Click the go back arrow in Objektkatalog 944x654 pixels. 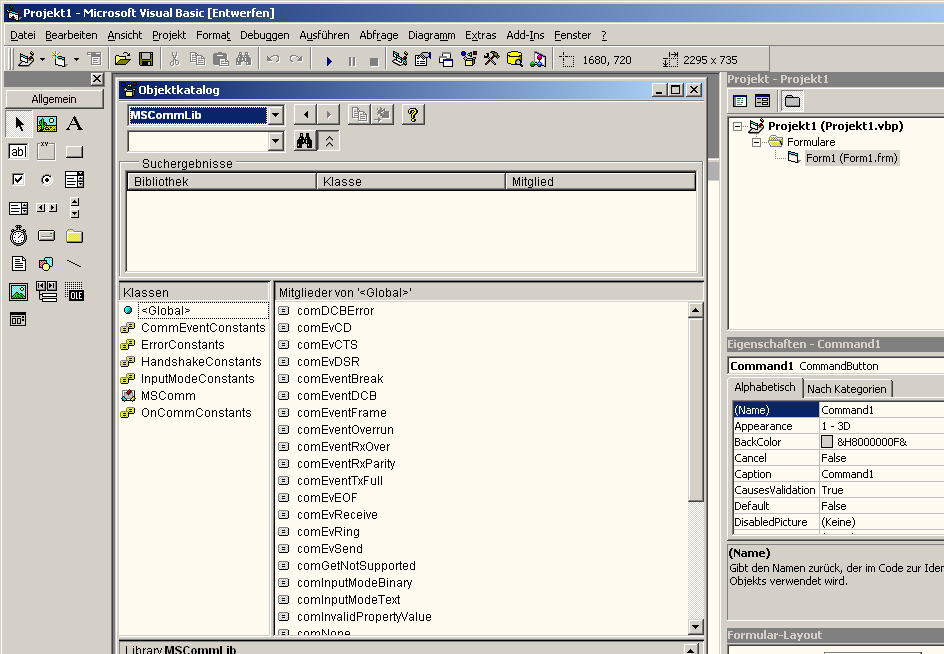(306, 114)
